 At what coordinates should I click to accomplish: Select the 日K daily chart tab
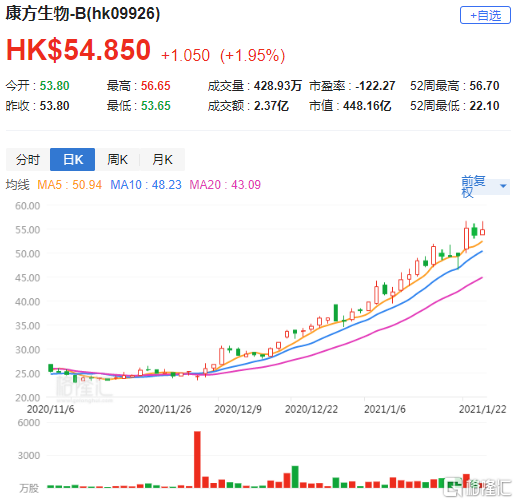(x=73, y=159)
